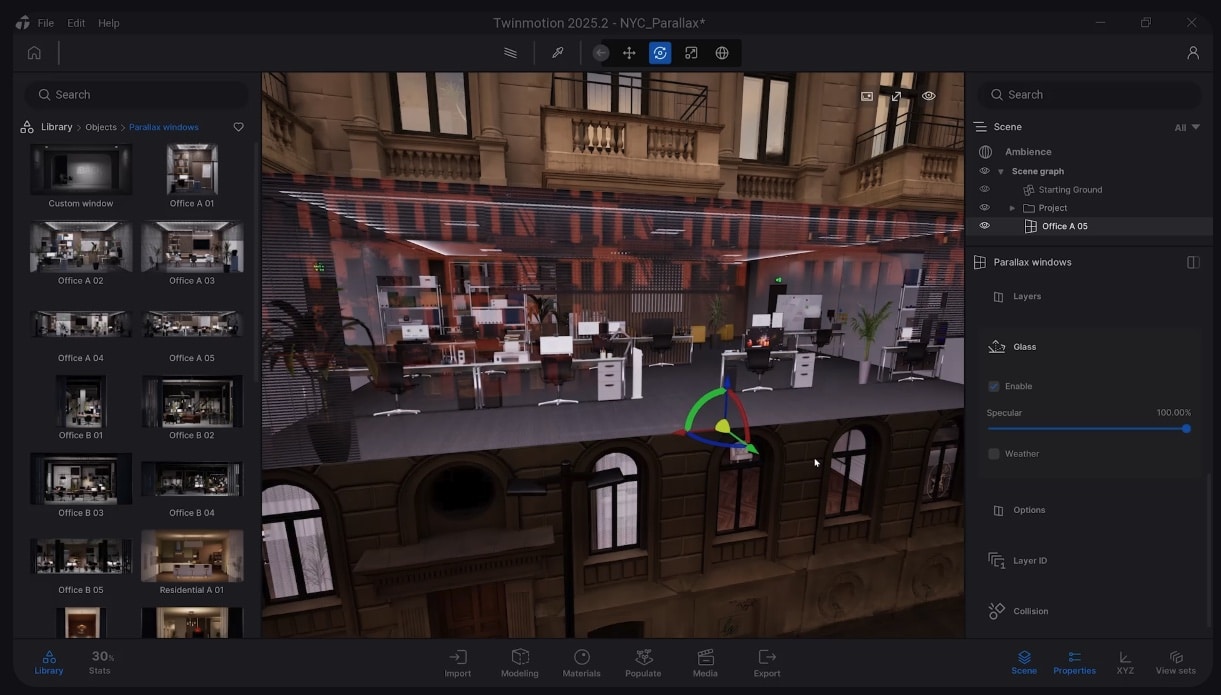
Task: Open the Import dock button
Action: [458, 662]
